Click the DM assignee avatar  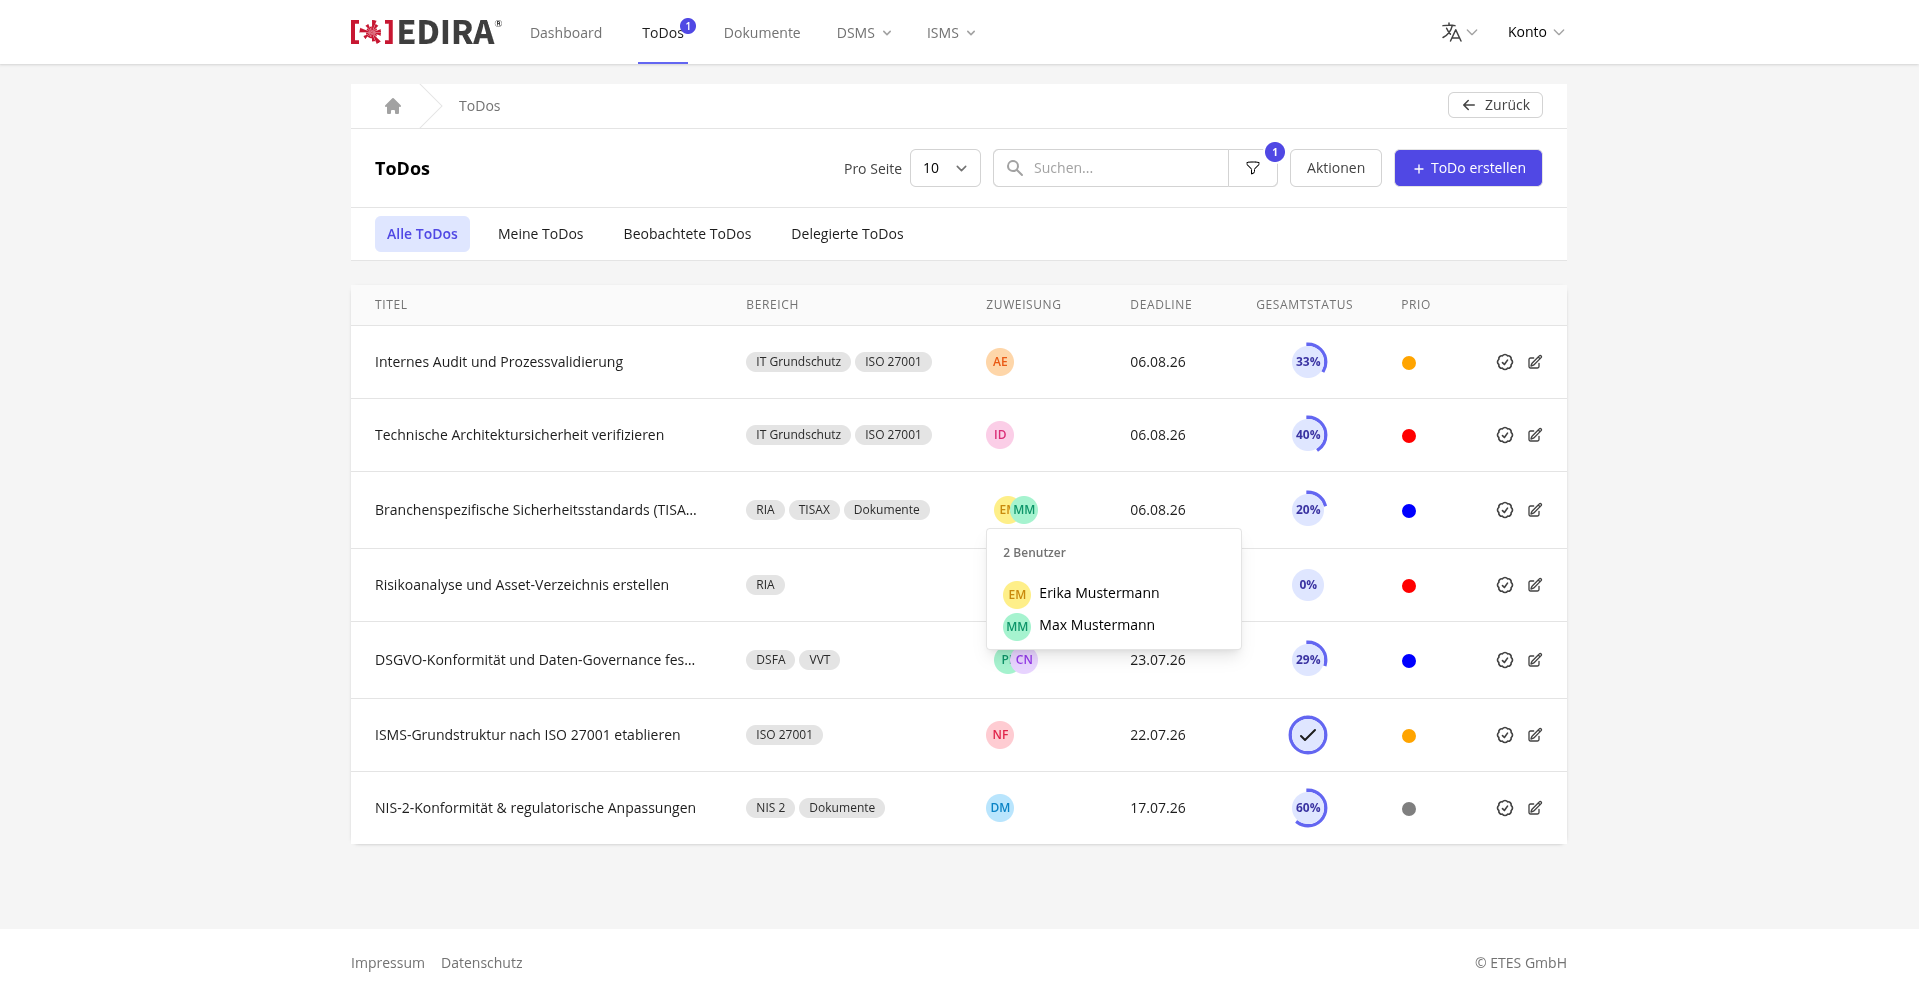[1000, 808]
